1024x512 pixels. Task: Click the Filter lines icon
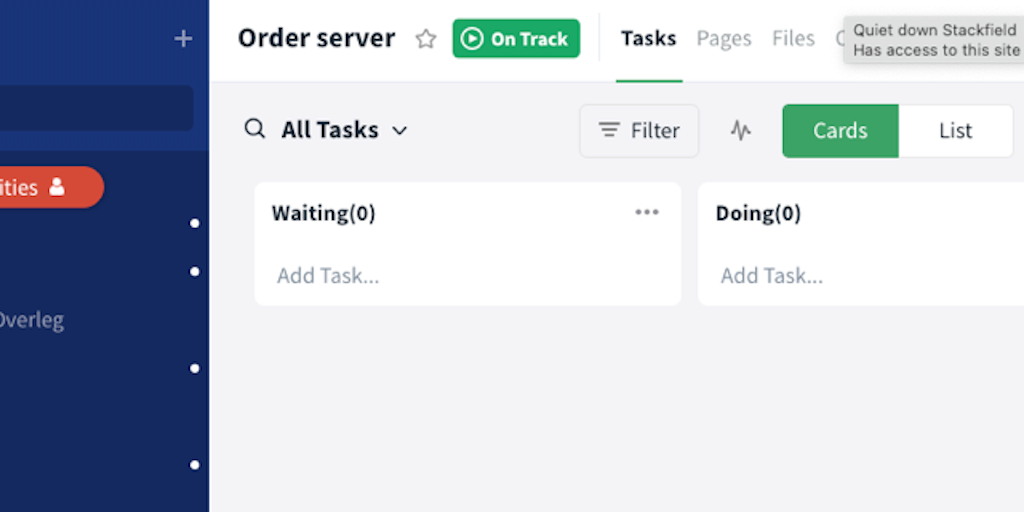point(608,130)
